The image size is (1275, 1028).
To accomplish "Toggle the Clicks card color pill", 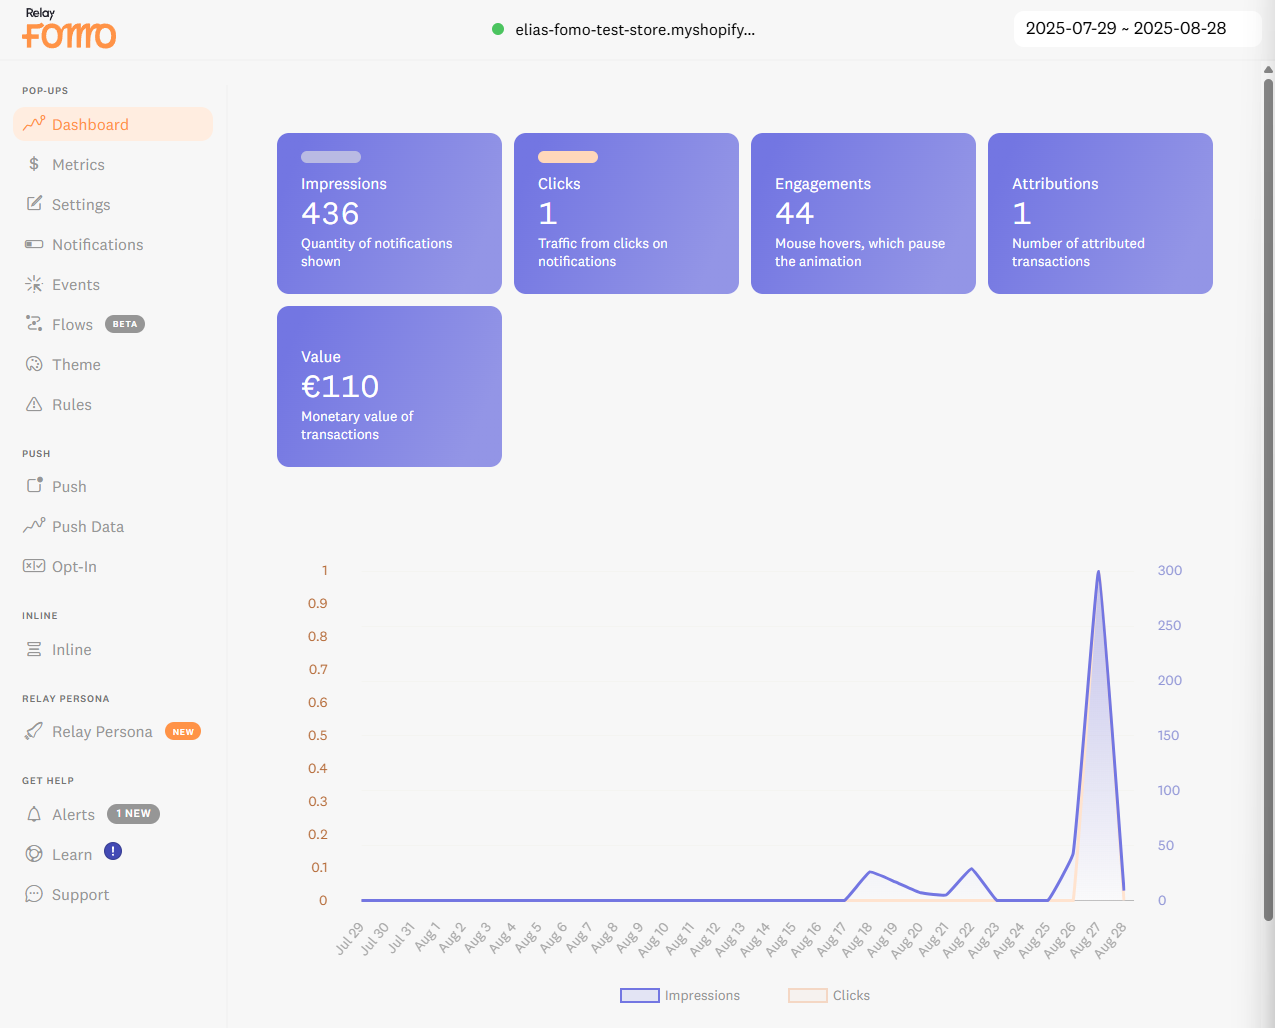I will 568,157.
